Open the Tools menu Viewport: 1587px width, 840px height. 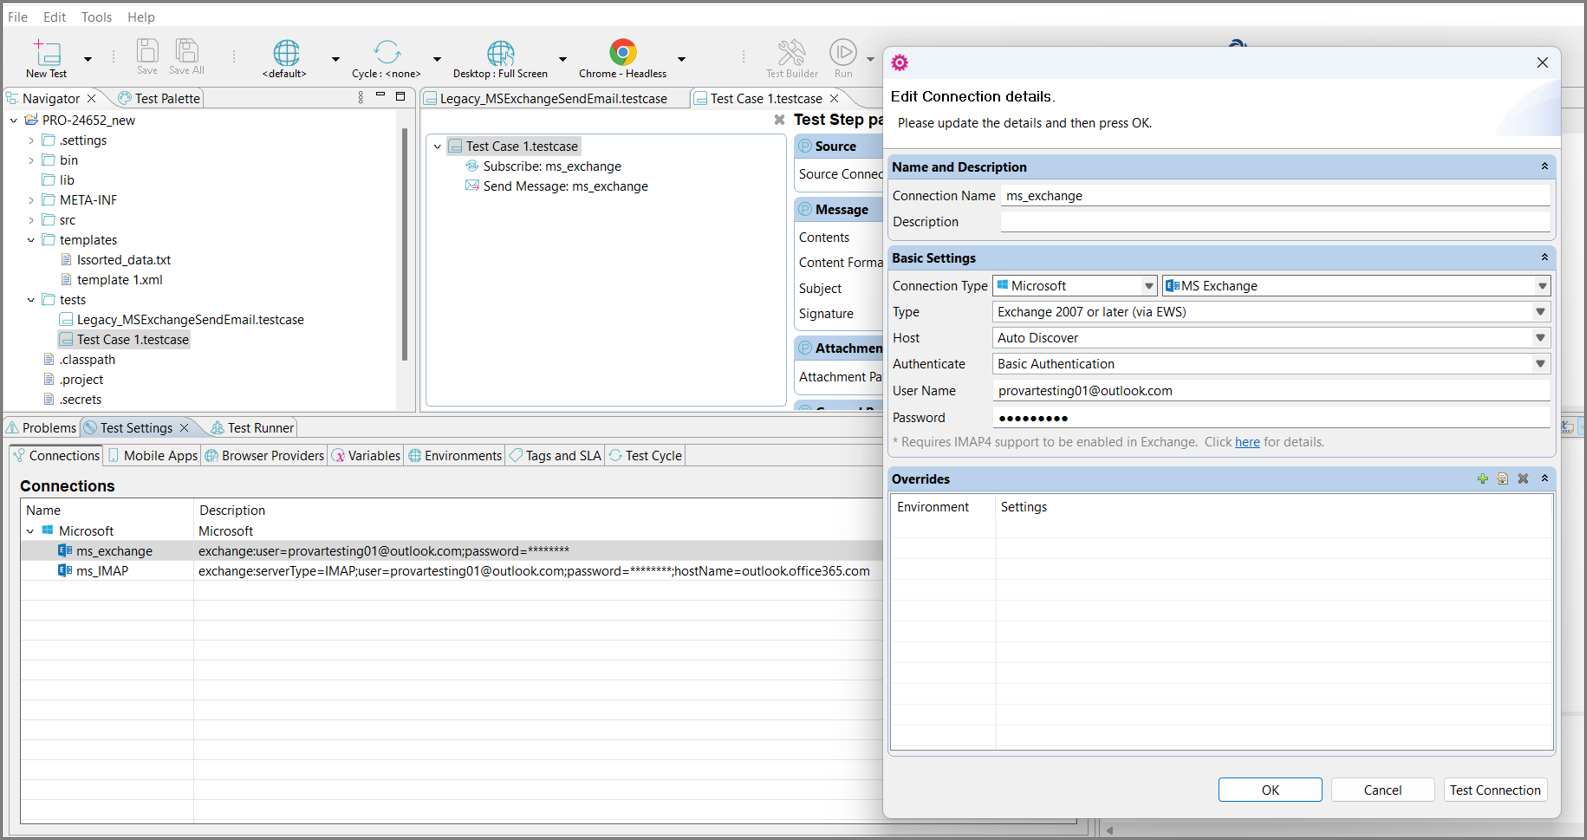click(x=96, y=17)
